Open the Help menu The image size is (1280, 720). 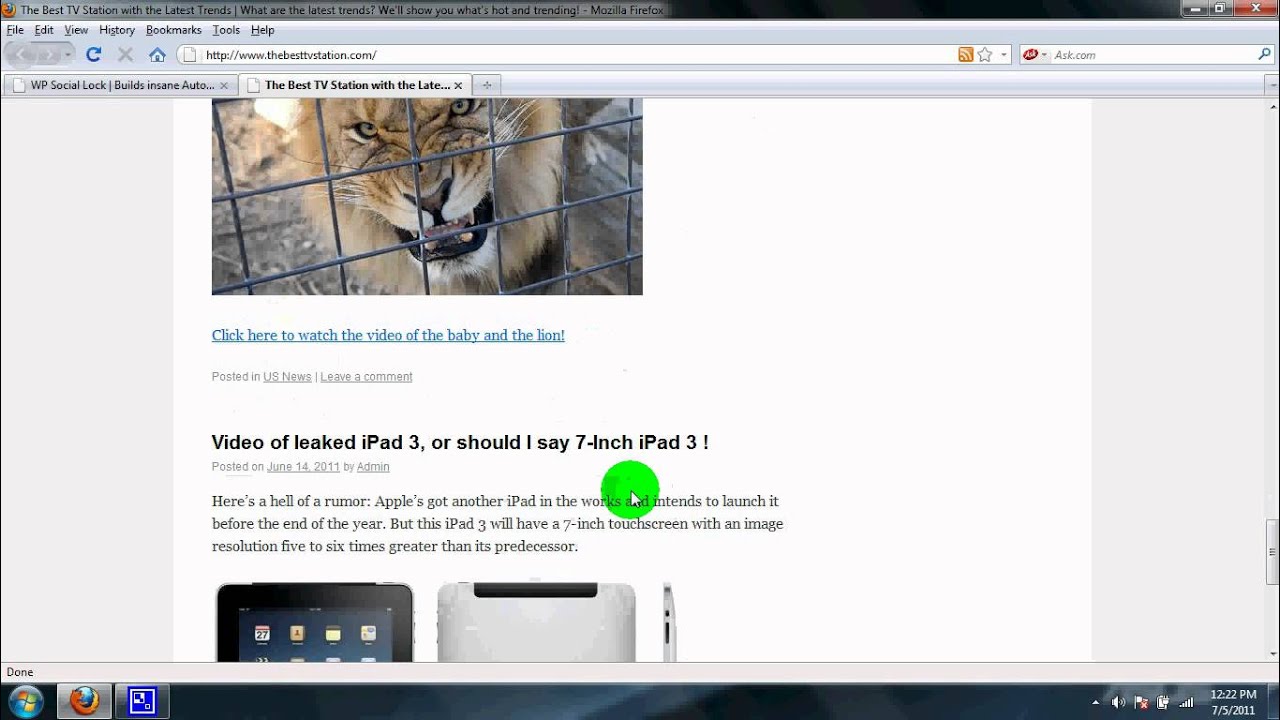(x=262, y=30)
